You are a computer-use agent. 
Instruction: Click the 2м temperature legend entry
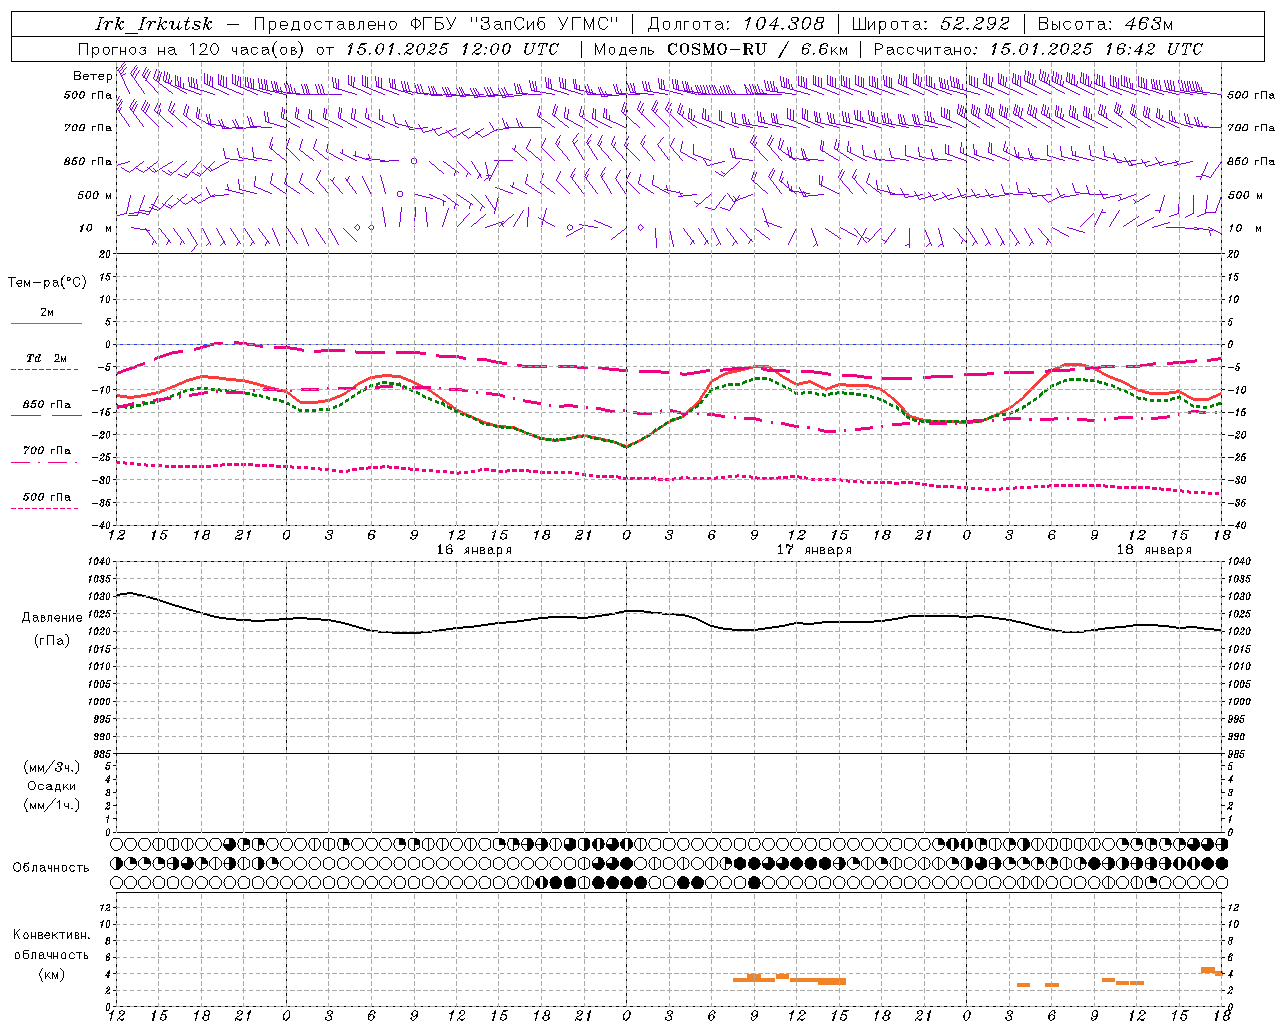47,312
